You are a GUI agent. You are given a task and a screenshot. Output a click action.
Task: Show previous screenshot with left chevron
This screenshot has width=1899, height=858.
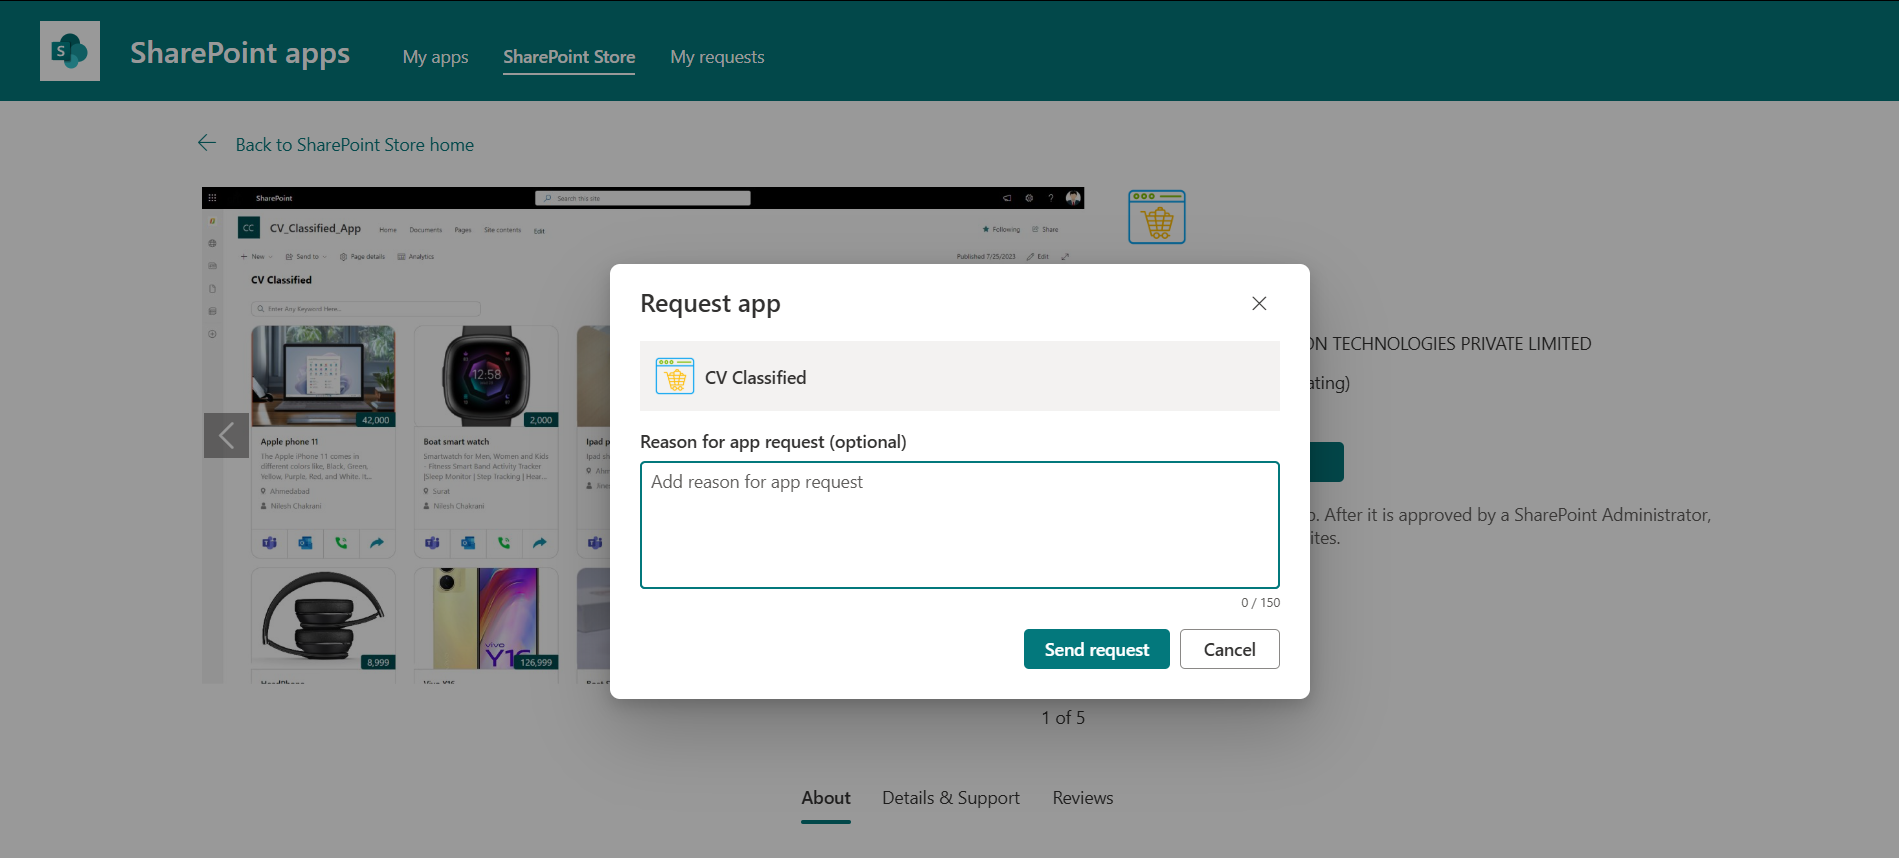point(226,435)
